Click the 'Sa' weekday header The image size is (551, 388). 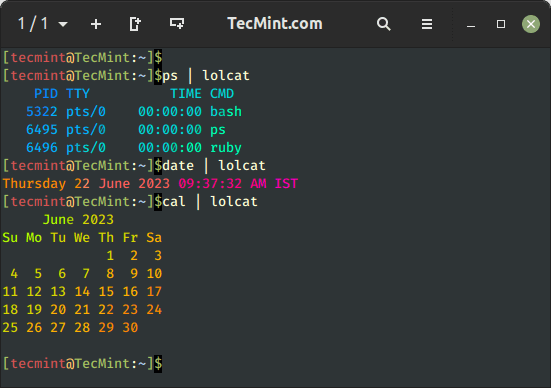(154, 238)
